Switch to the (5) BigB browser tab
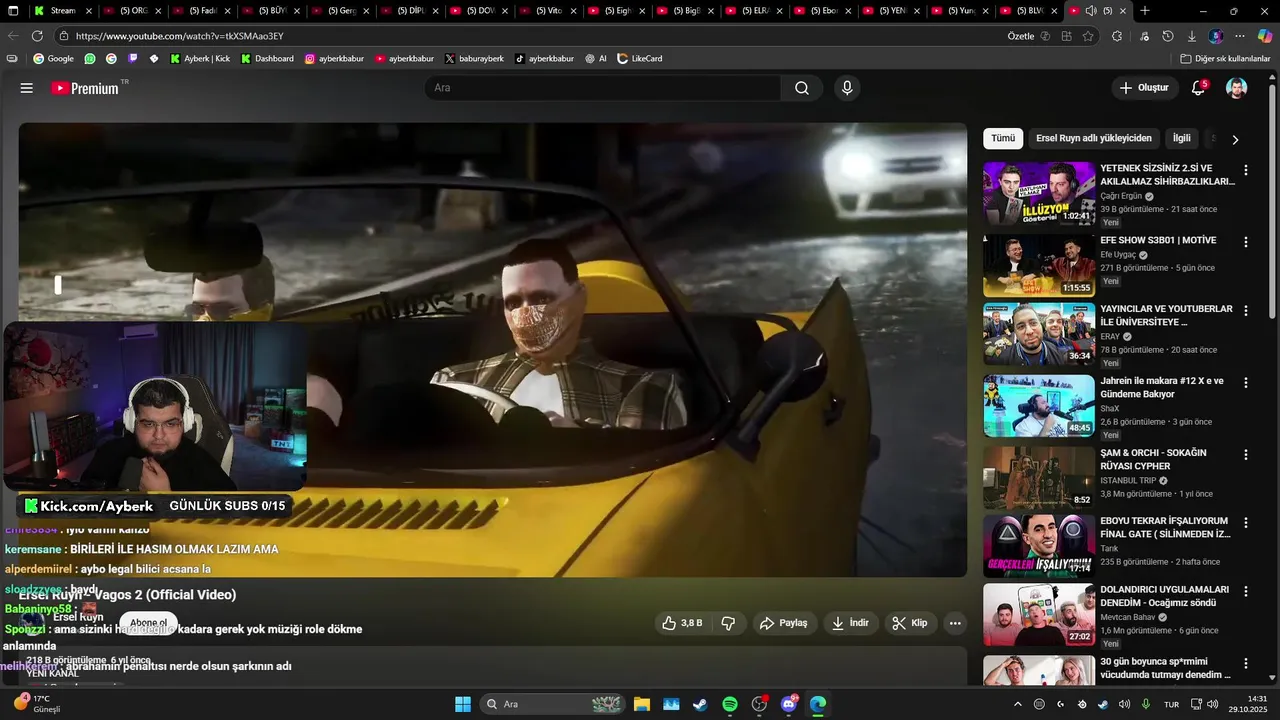 pyautogui.click(x=686, y=11)
